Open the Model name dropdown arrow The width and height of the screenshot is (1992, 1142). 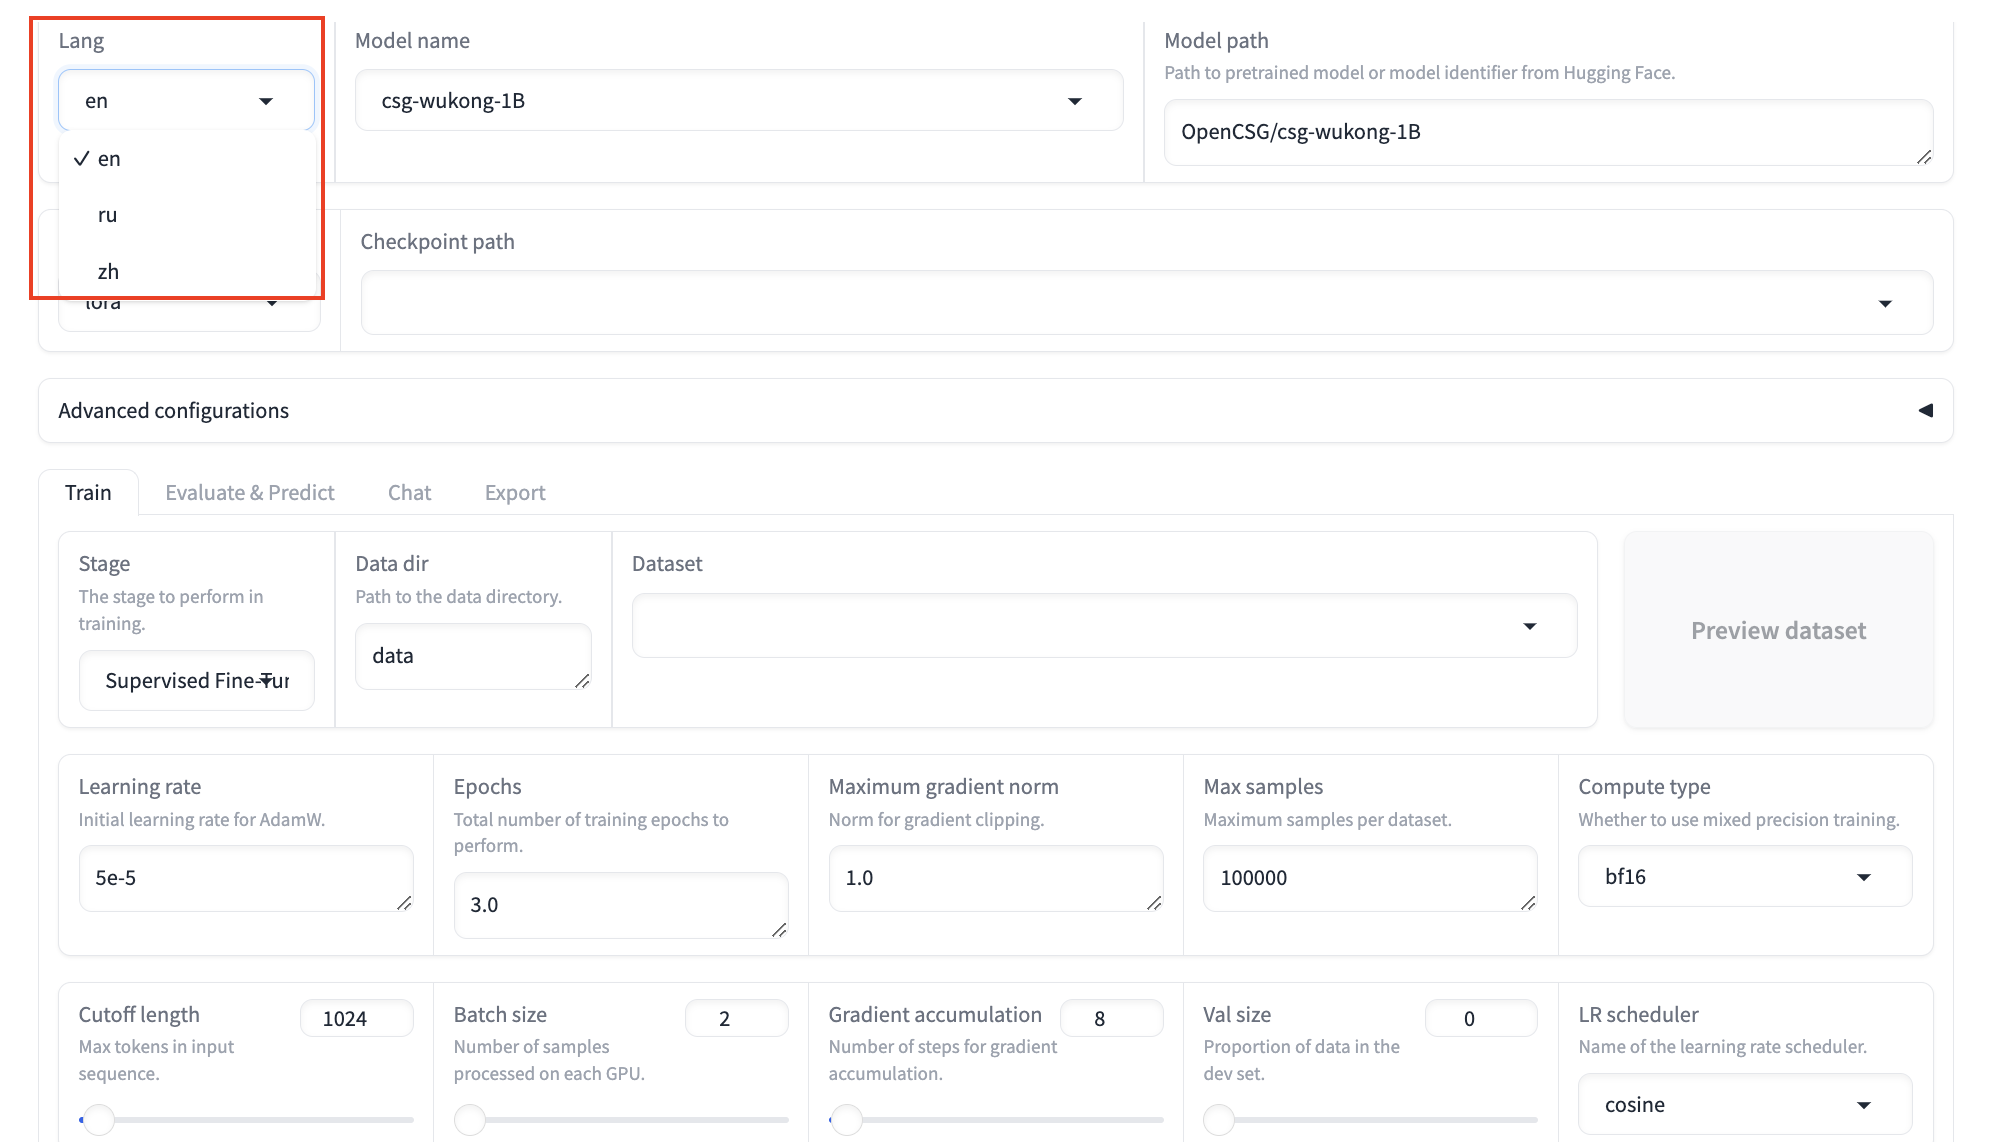point(1075,101)
